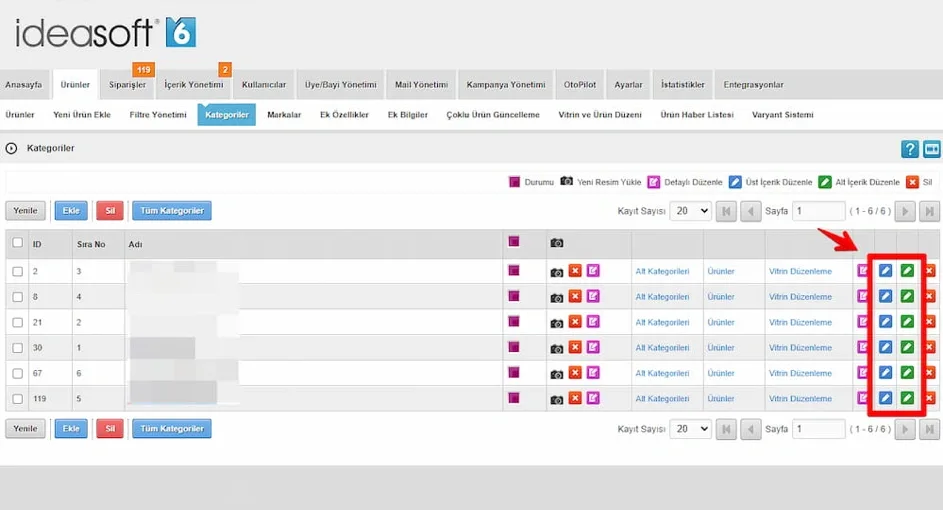Open top Kayıt Sayısı dropdown

pos(690,211)
